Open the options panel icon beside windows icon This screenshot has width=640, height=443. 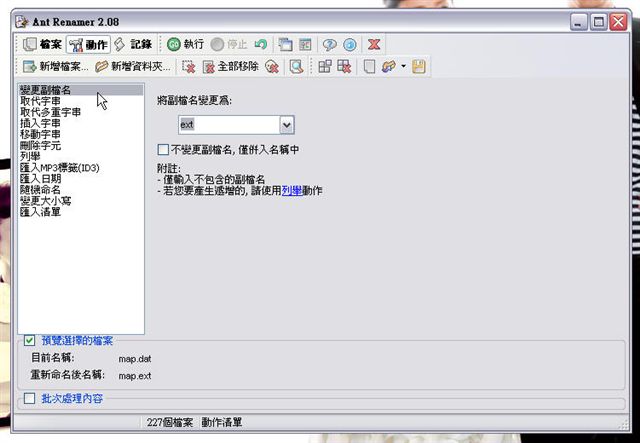pyautogui.click(x=305, y=44)
